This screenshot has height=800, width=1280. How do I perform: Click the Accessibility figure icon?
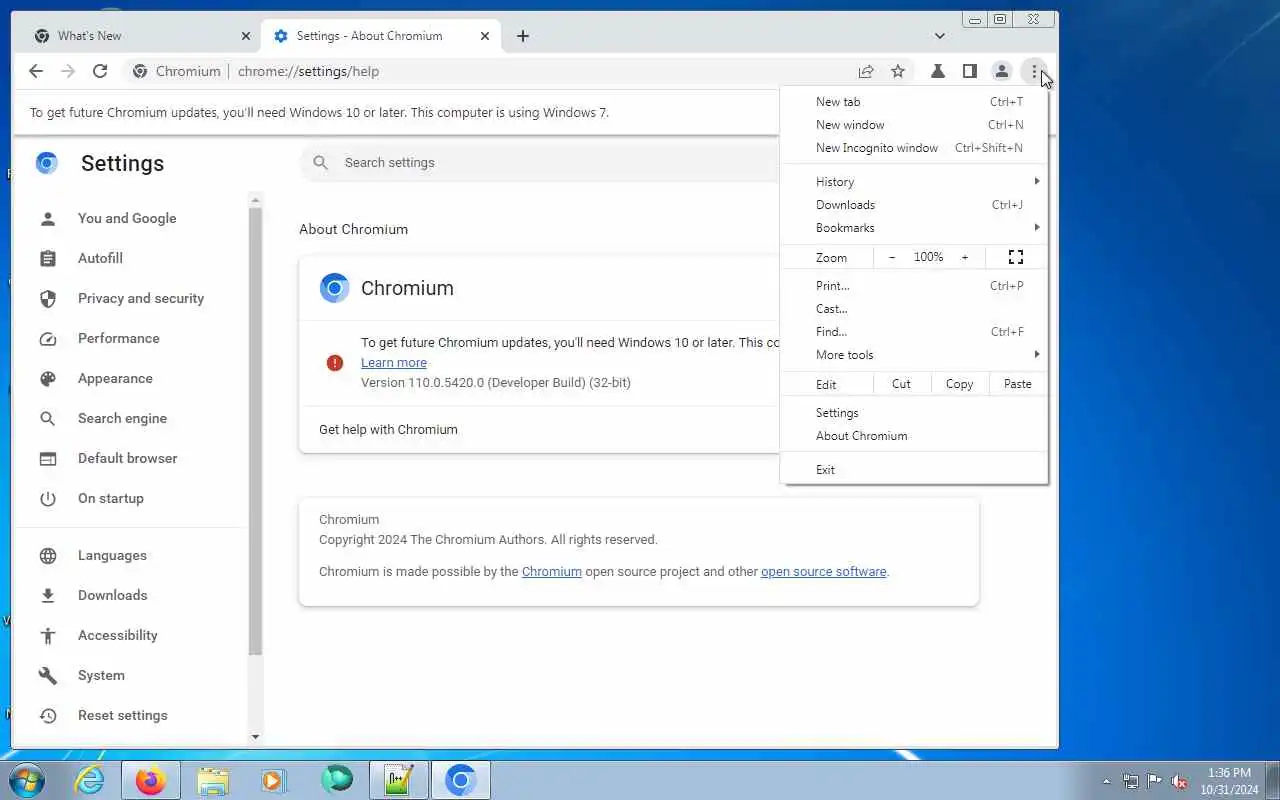[x=48, y=635]
